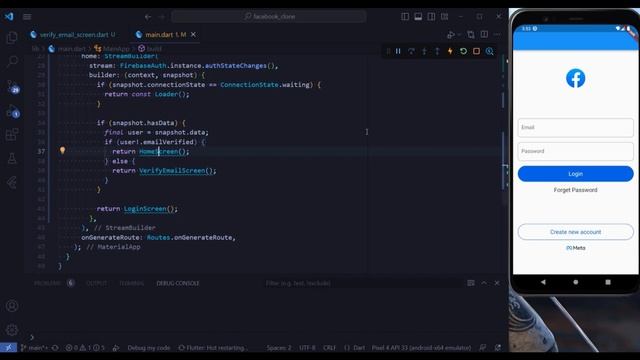
Task: Click errors and warnings count in status bar
Action: [x=85, y=348]
